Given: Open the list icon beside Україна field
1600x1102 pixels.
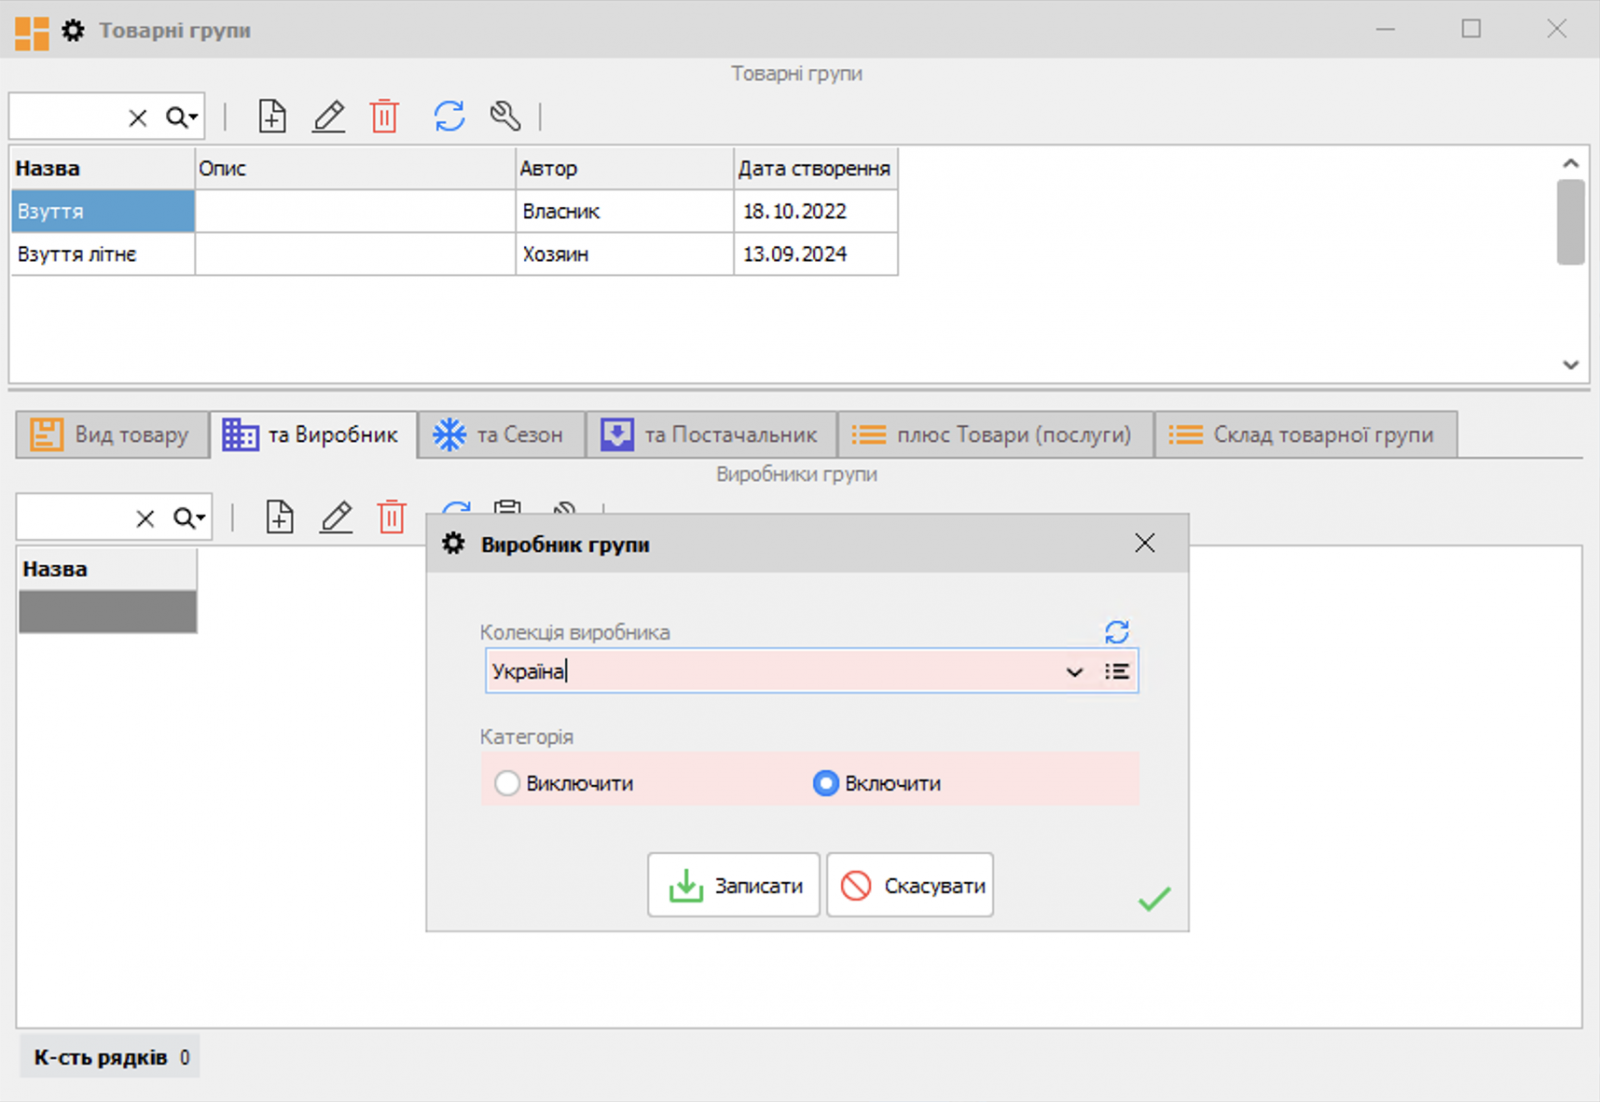Looking at the screenshot, I should tap(1117, 672).
